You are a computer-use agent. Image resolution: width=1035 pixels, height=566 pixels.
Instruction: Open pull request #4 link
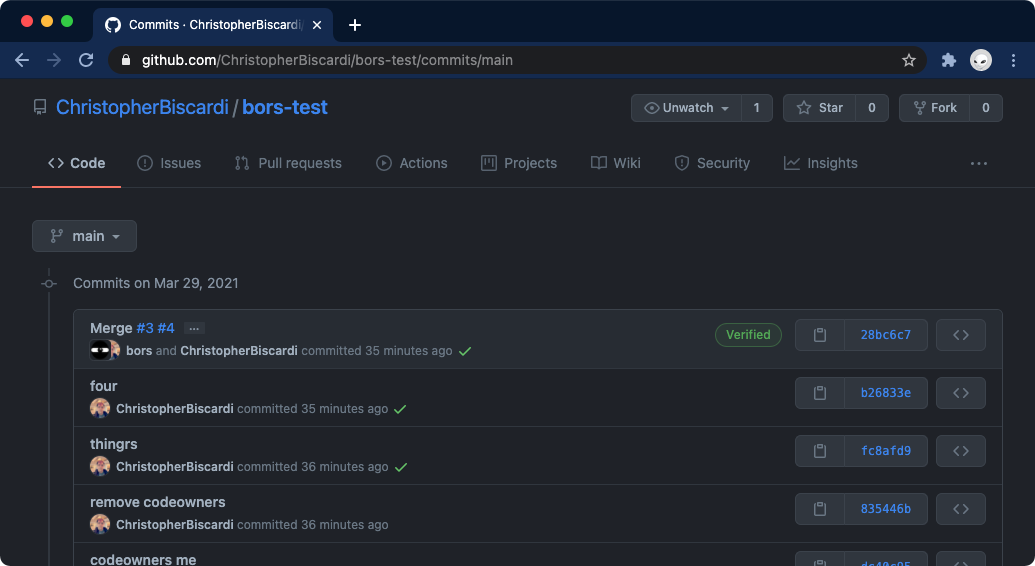pos(166,328)
